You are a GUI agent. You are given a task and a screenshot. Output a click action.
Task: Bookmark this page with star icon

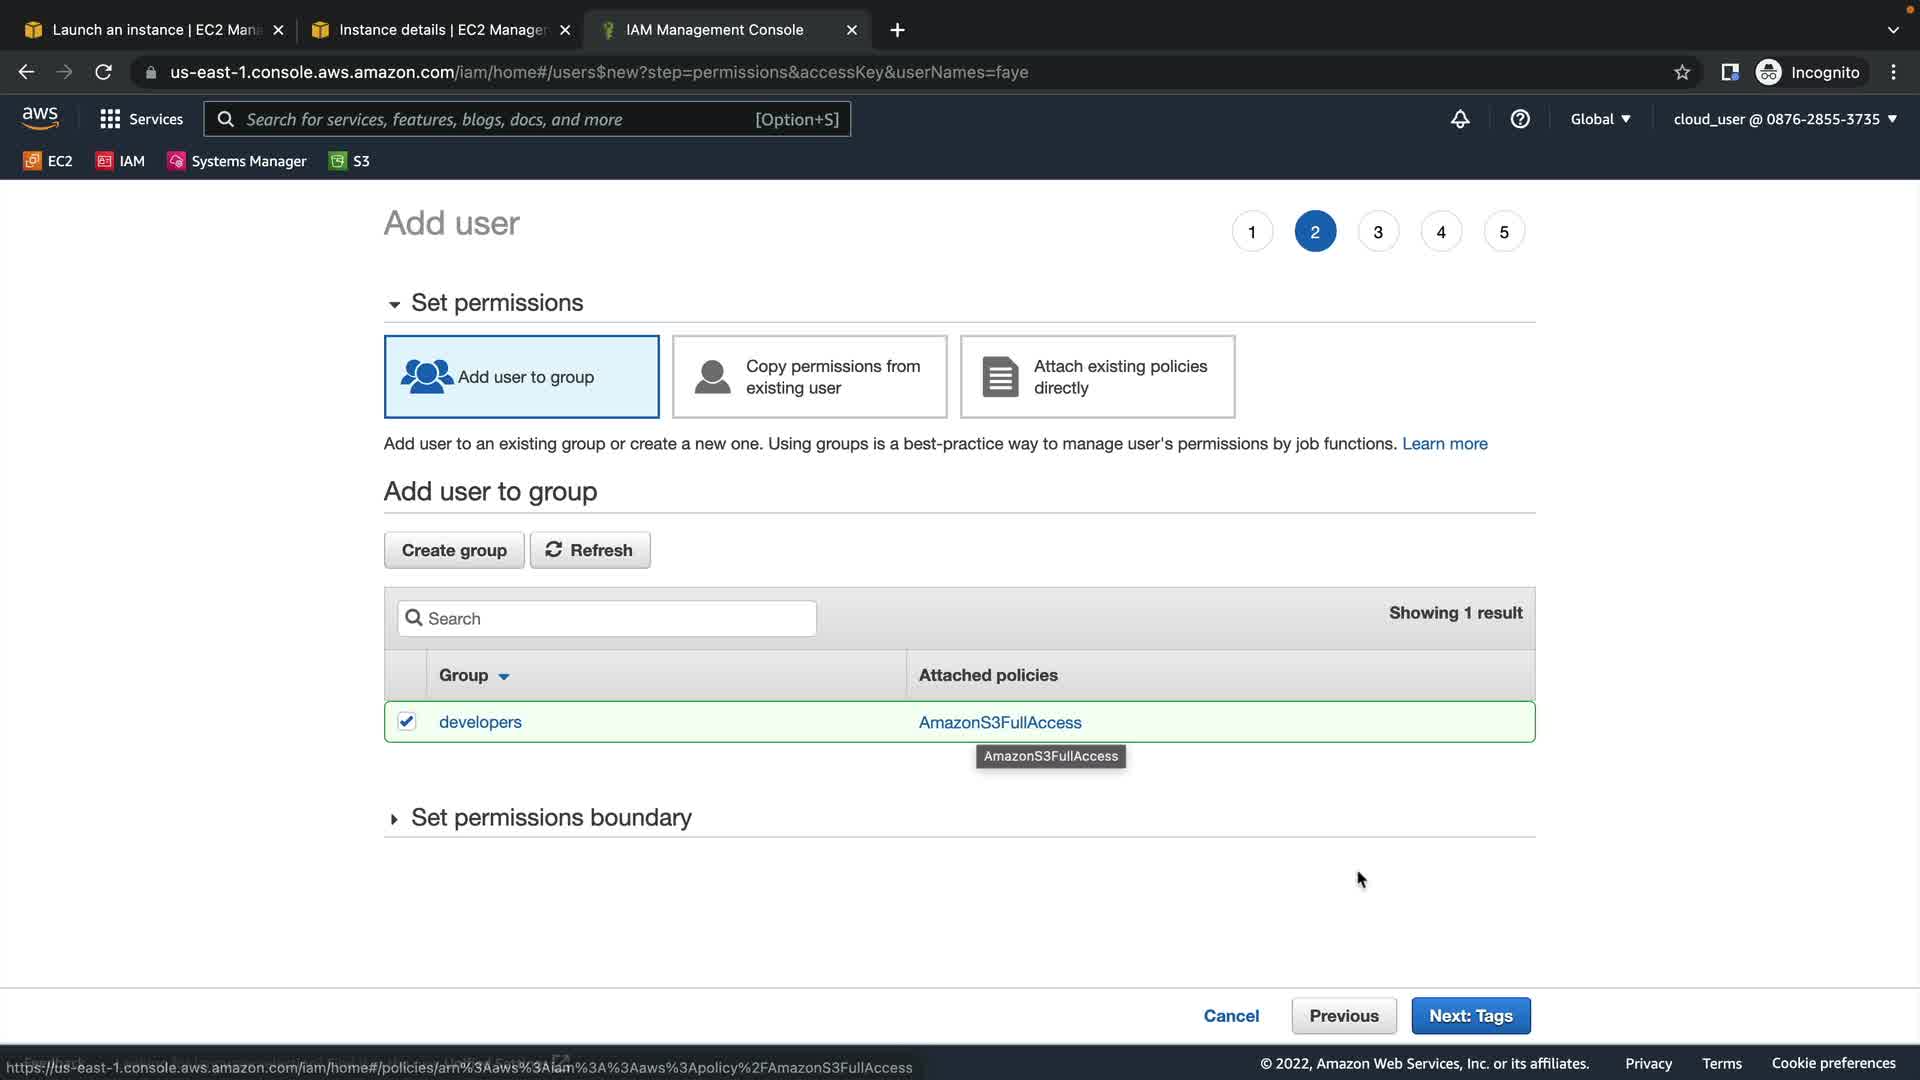coord(1682,72)
